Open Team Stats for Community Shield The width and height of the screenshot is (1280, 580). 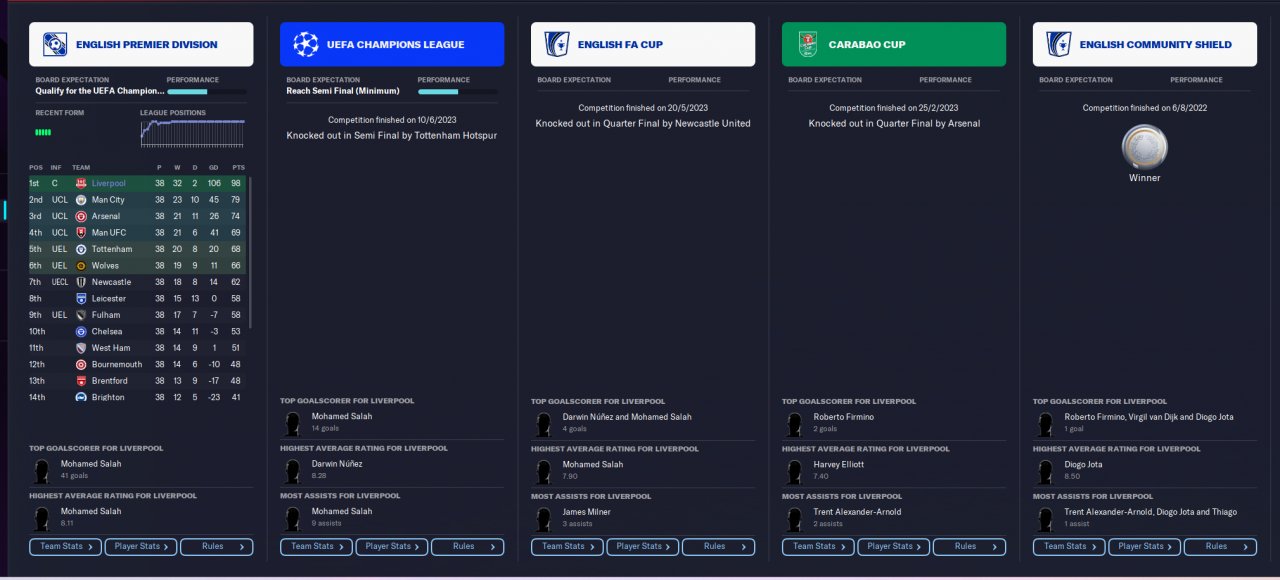click(1069, 547)
